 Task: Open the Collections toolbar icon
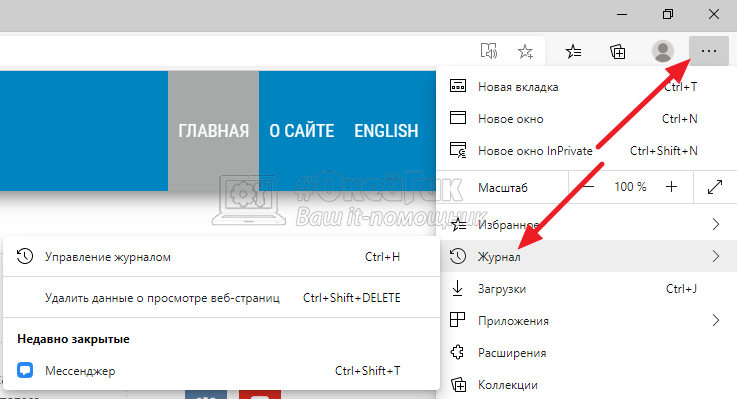[x=618, y=51]
